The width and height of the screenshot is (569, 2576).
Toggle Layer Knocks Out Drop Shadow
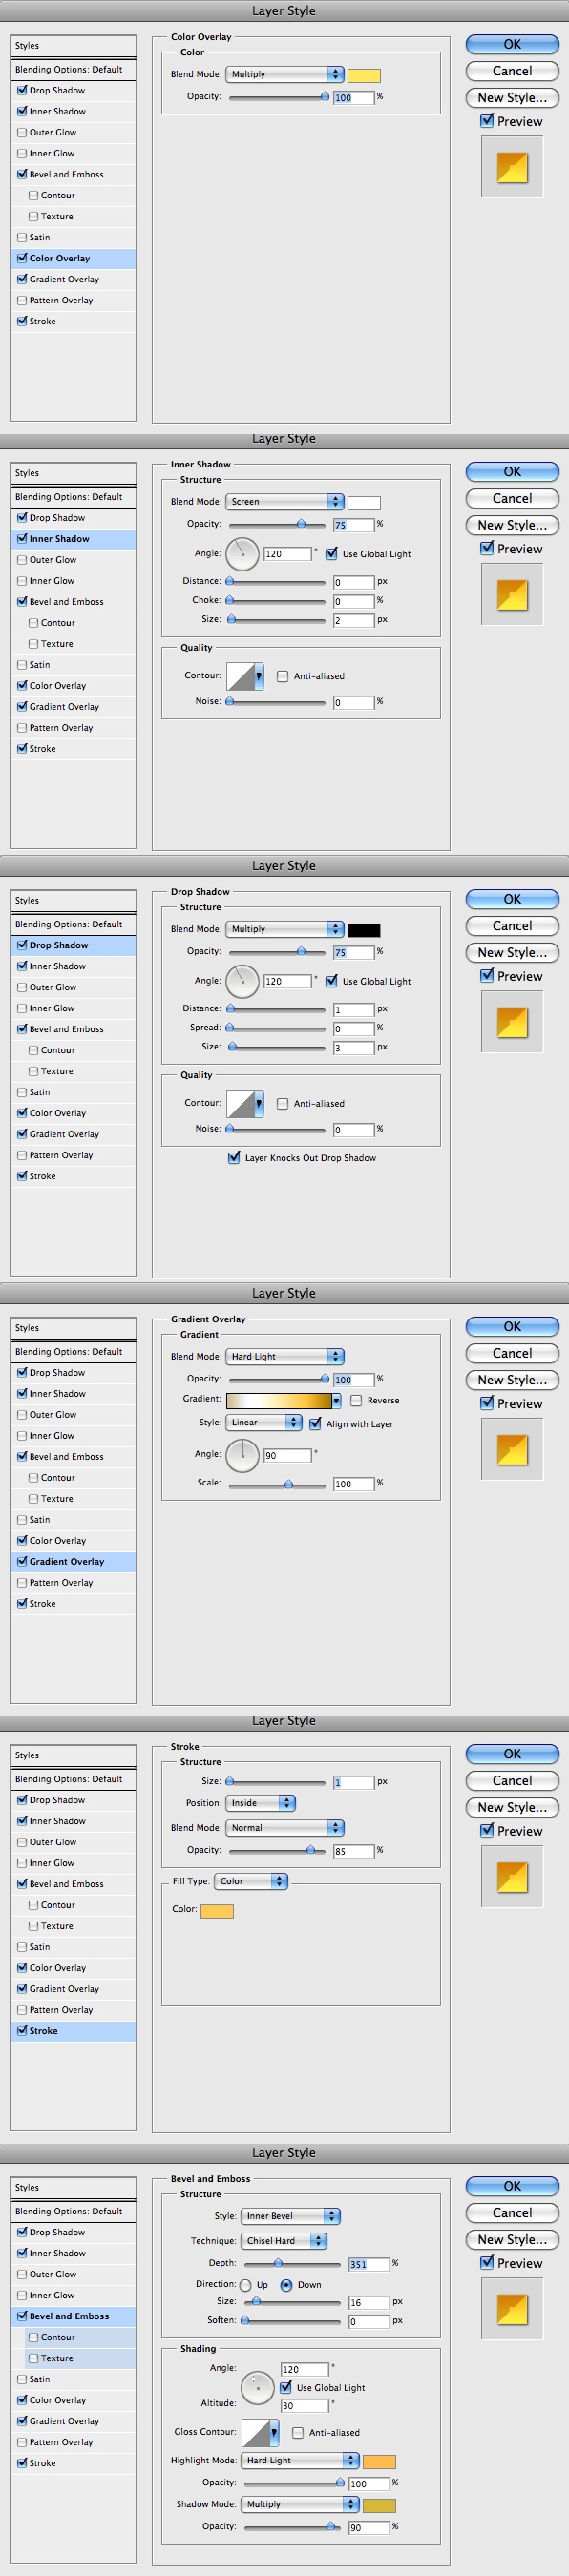tap(234, 1158)
